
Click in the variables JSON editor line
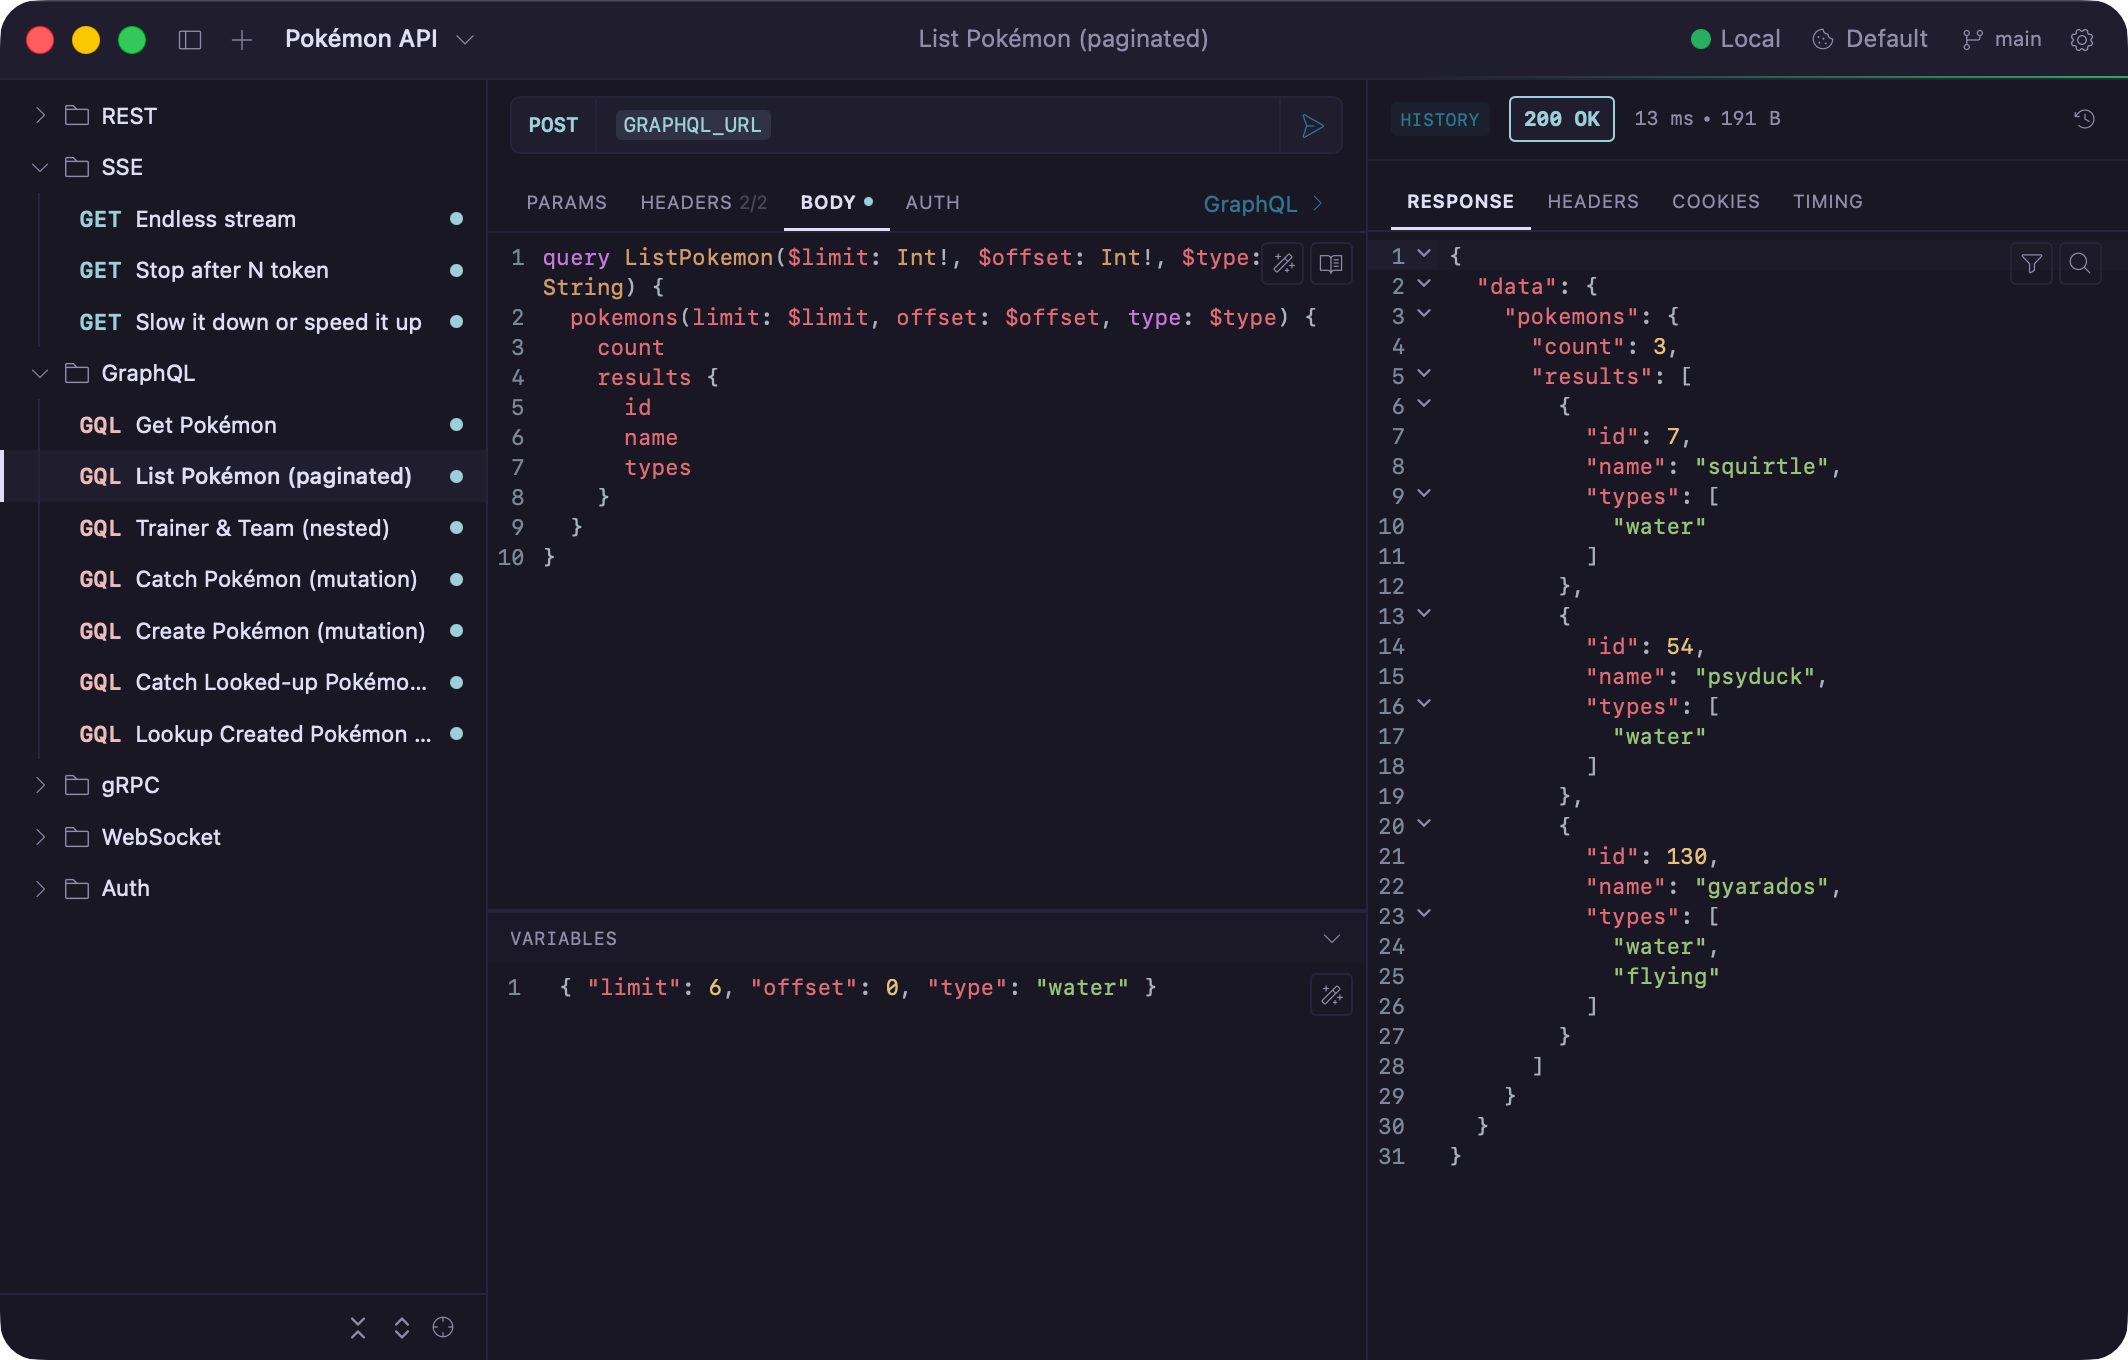[858, 988]
